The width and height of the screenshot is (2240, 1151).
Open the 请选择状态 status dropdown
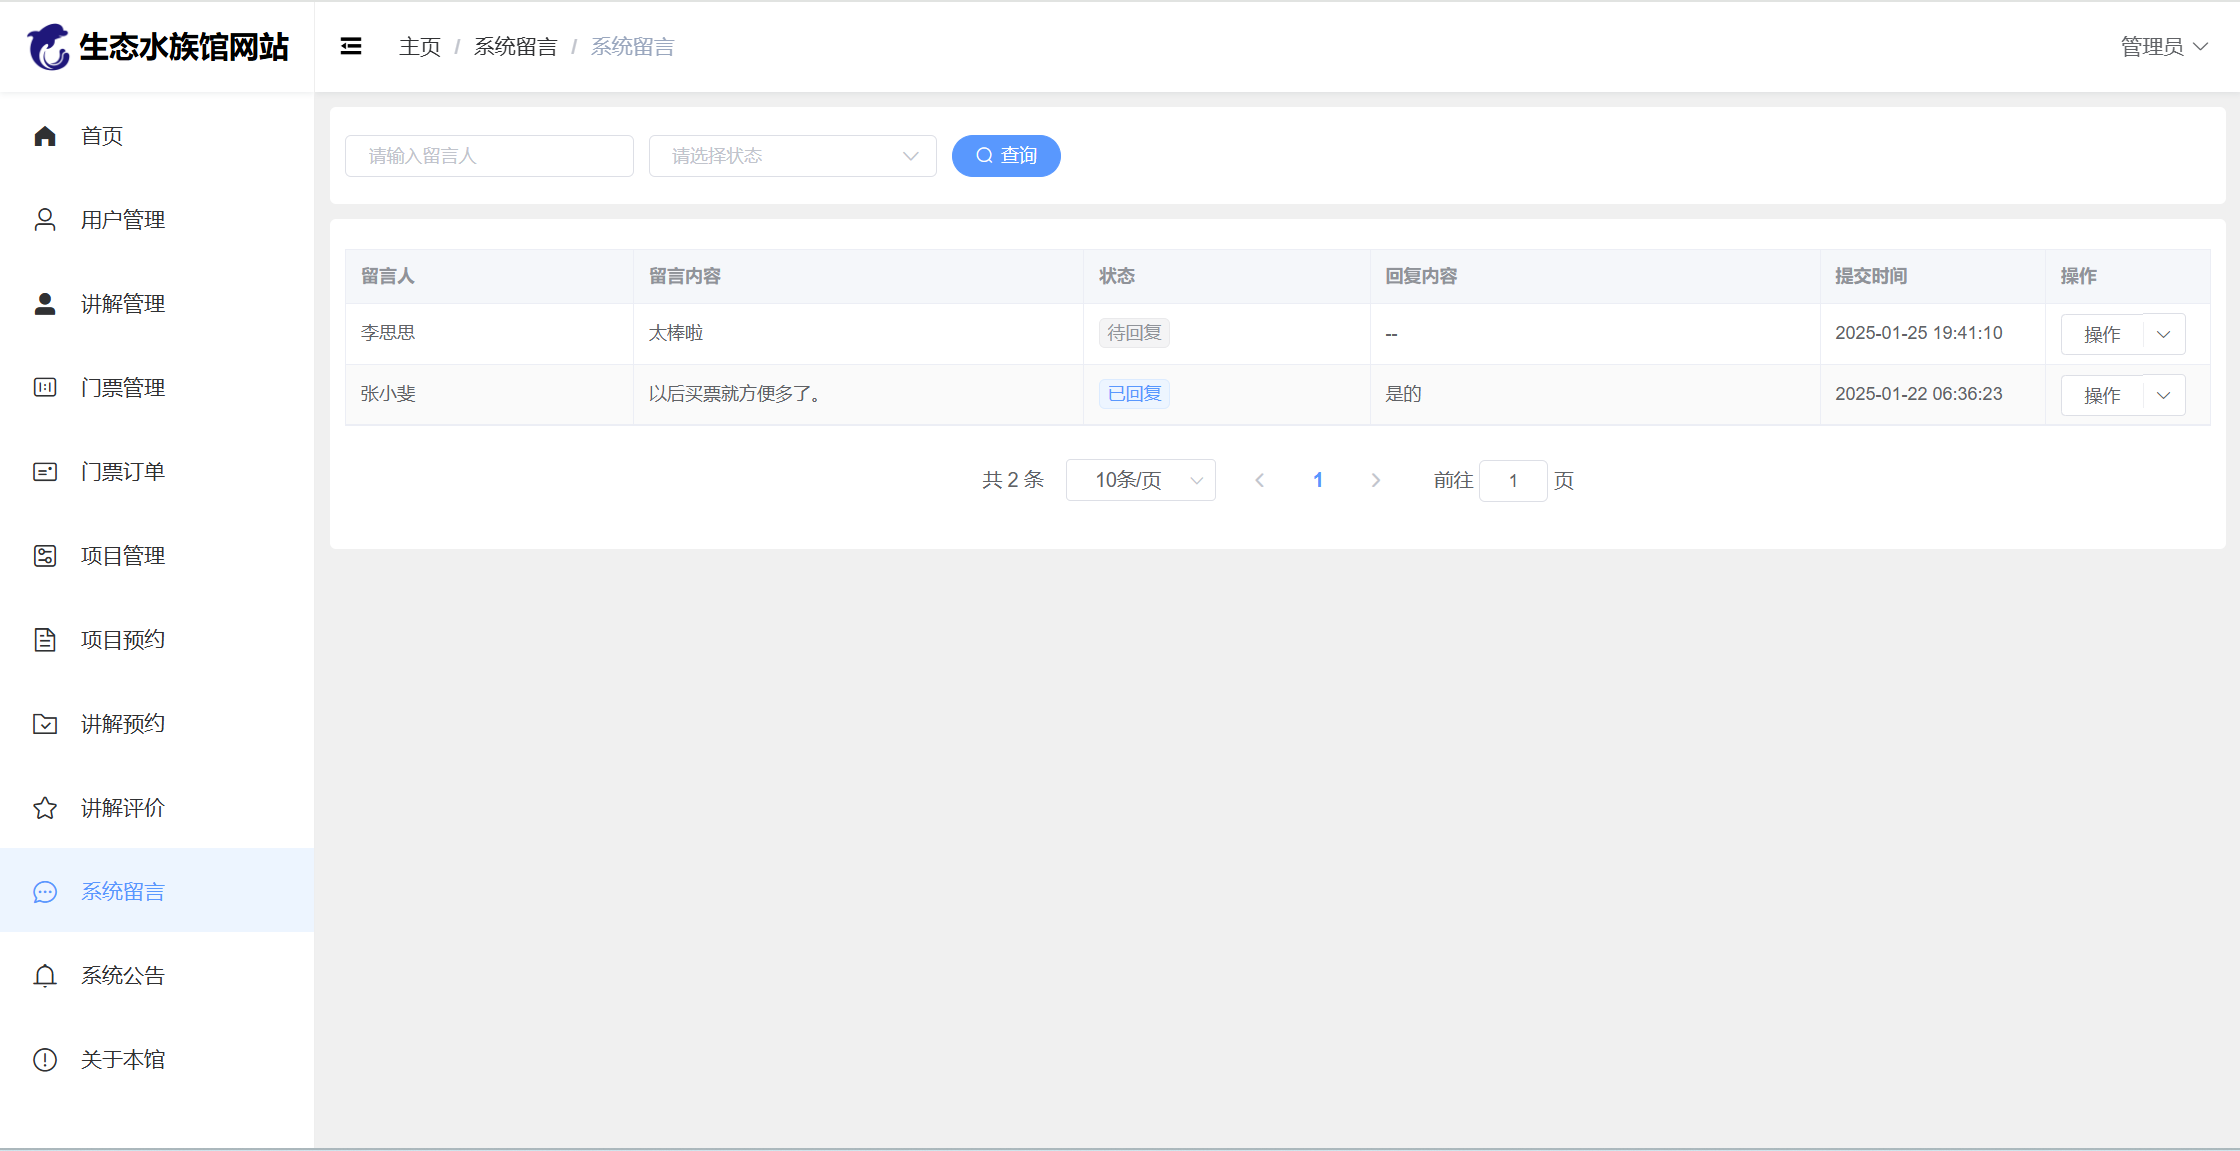pos(792,156)
